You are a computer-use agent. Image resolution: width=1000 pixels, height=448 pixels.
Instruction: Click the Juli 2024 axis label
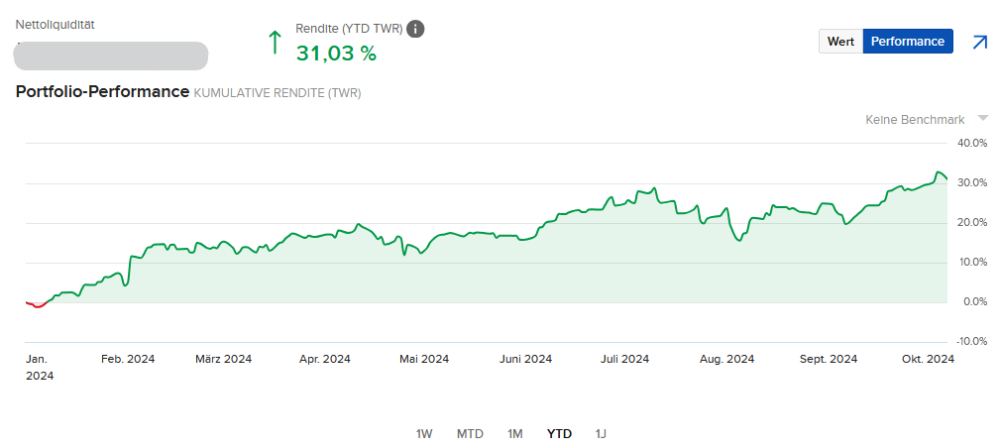pyautogui.click(x=626, y=359)
